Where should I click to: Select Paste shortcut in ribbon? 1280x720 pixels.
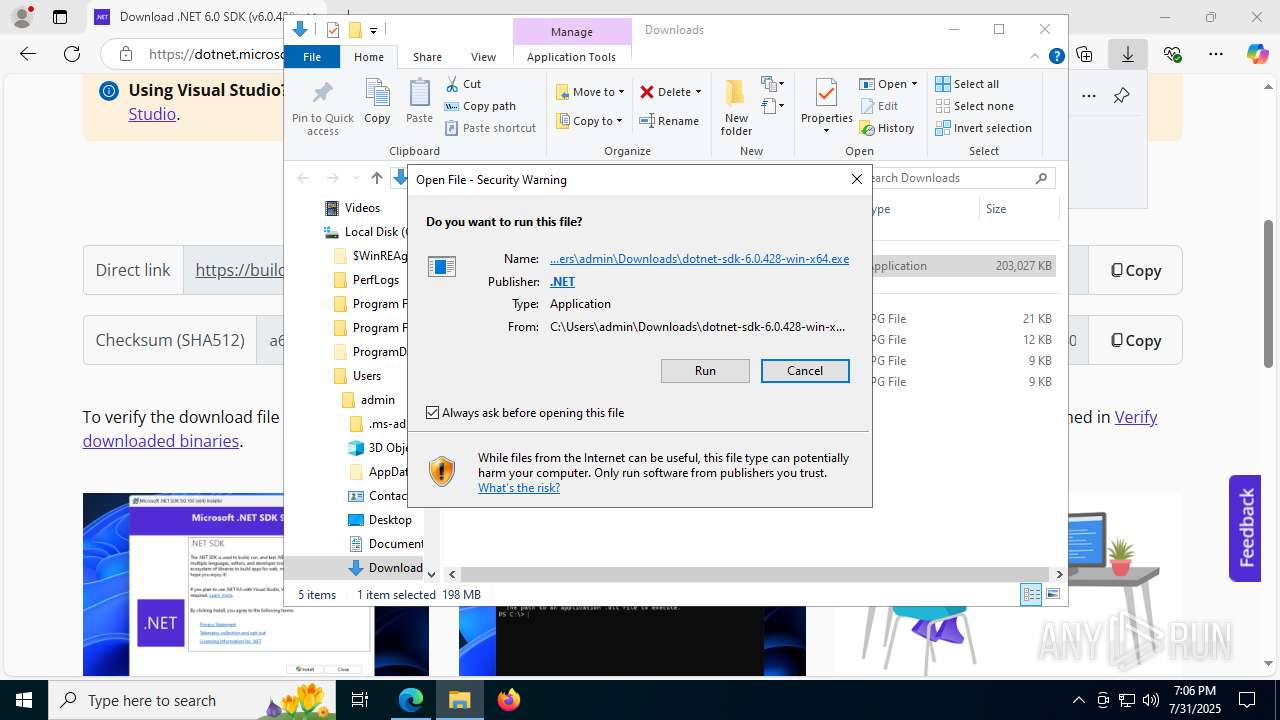point(490,128)
